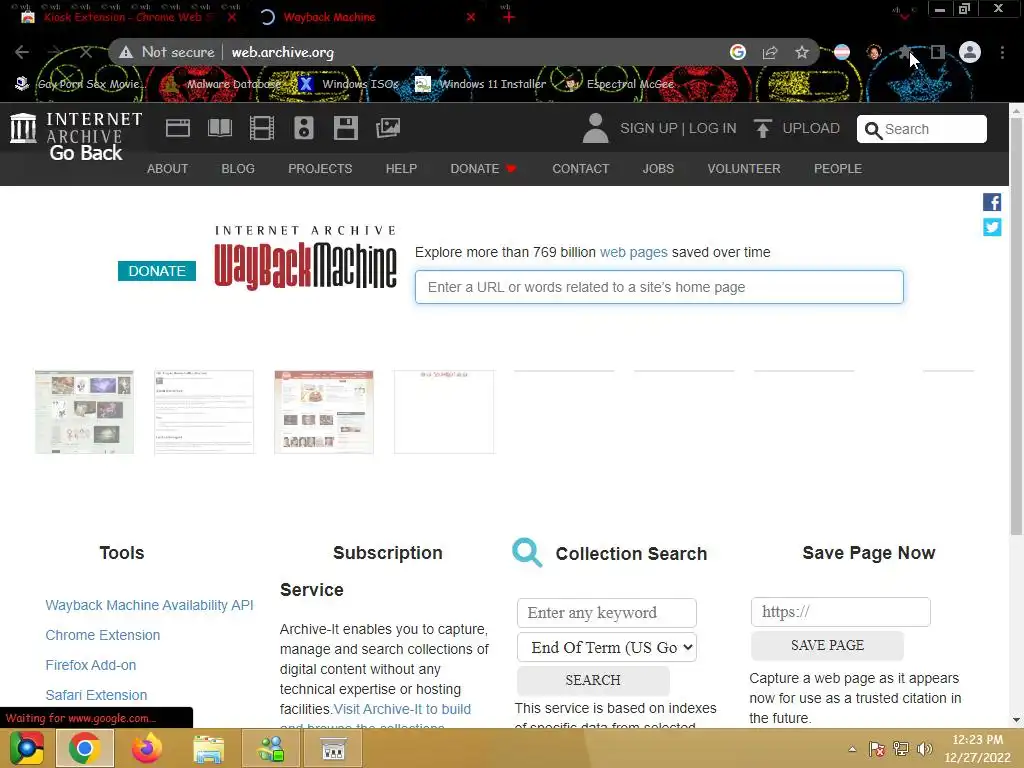Open the Firefox Add-on link
The image size is (1024, 768).
point(91,665)
